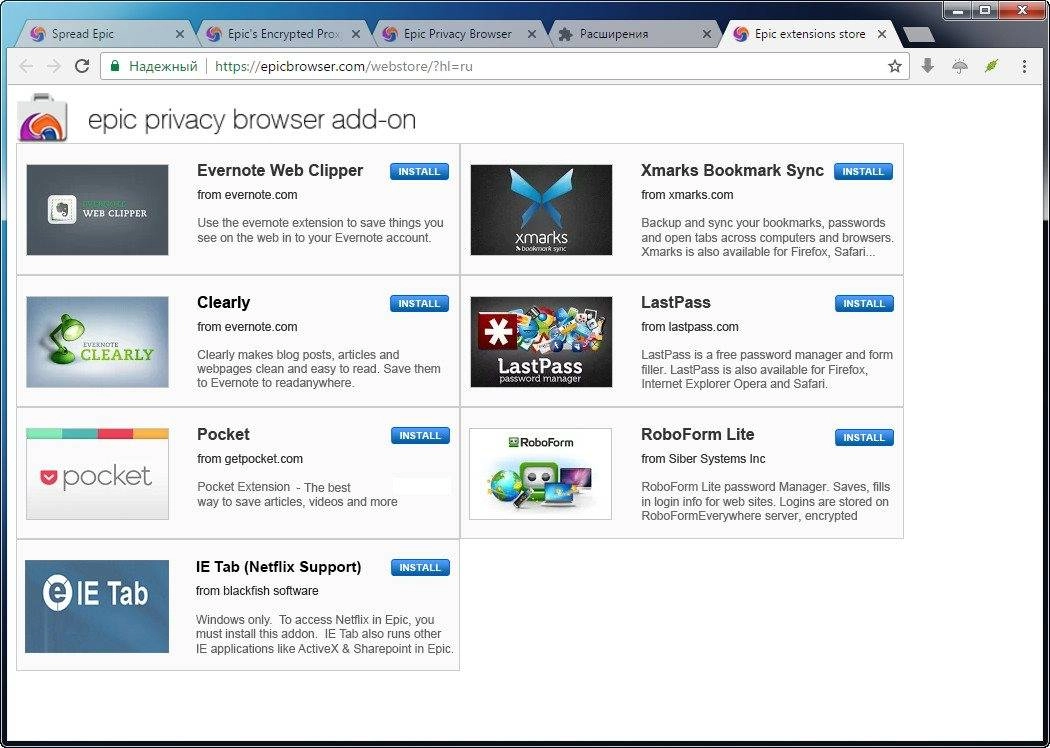Viewport: 1050px width, 748px height.
Task: Reload the current page
Action: click(x=82, y=66)
